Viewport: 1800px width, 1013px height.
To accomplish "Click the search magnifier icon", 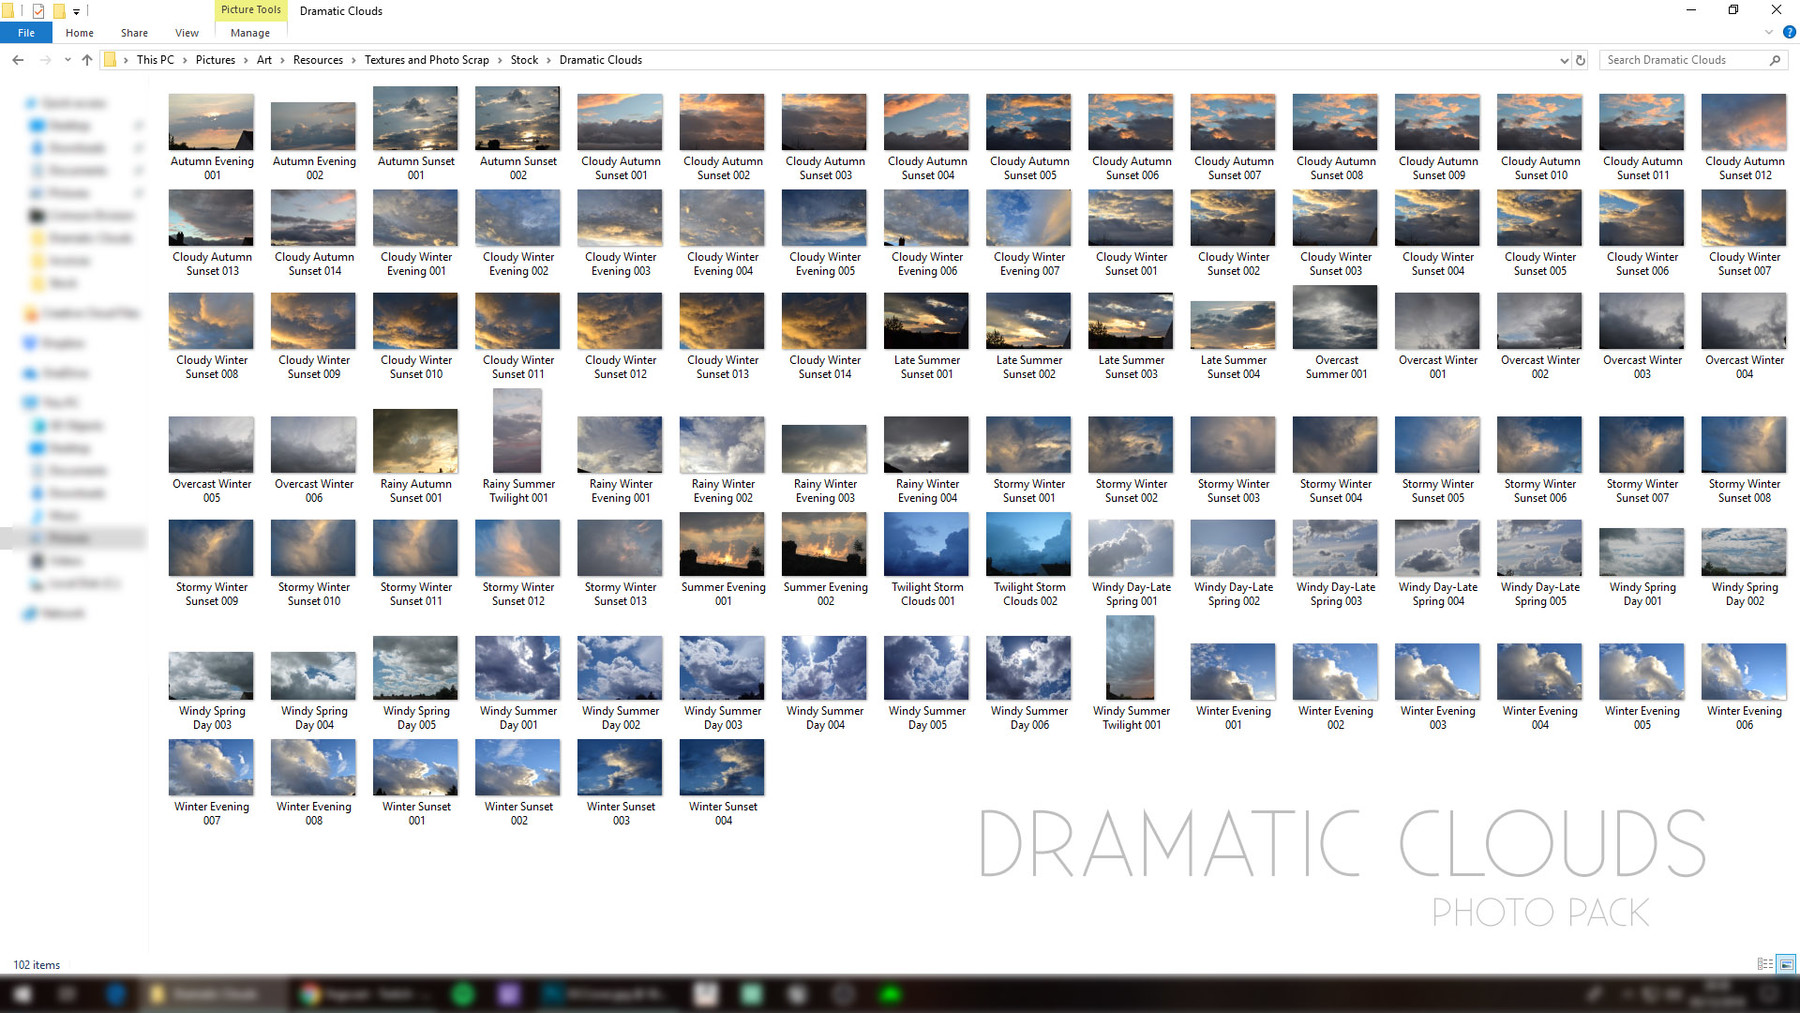I will click(x=1775, y=60).
